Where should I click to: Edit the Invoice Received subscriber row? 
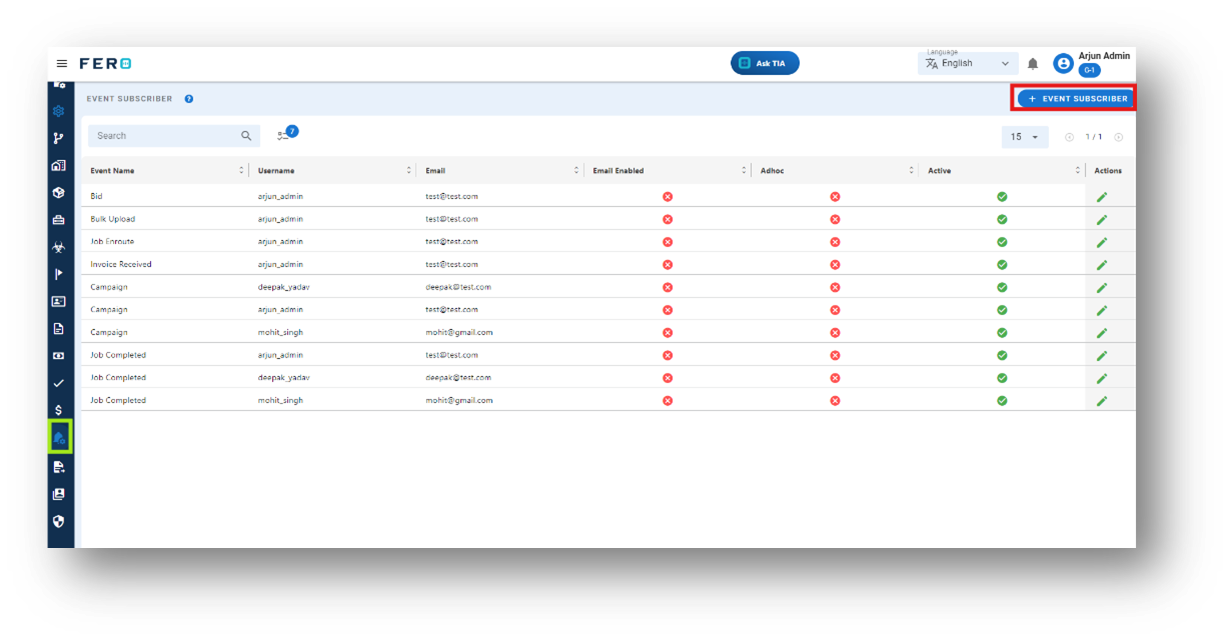1102,265
